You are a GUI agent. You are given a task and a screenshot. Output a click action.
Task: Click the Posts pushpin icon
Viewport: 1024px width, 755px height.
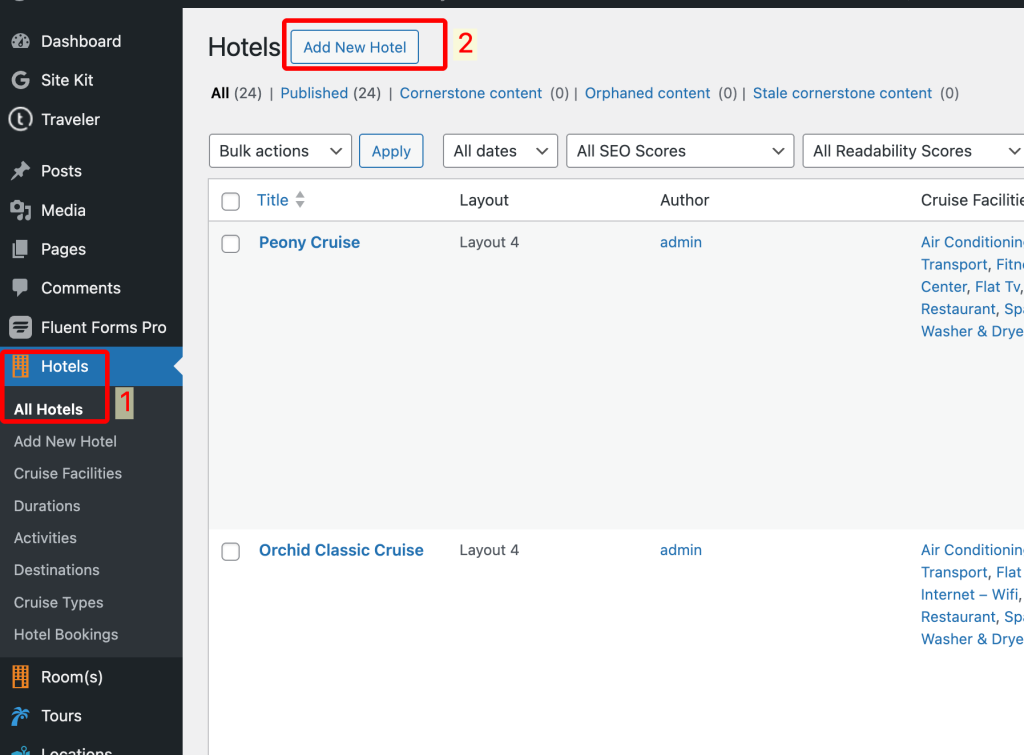(20, 171)
